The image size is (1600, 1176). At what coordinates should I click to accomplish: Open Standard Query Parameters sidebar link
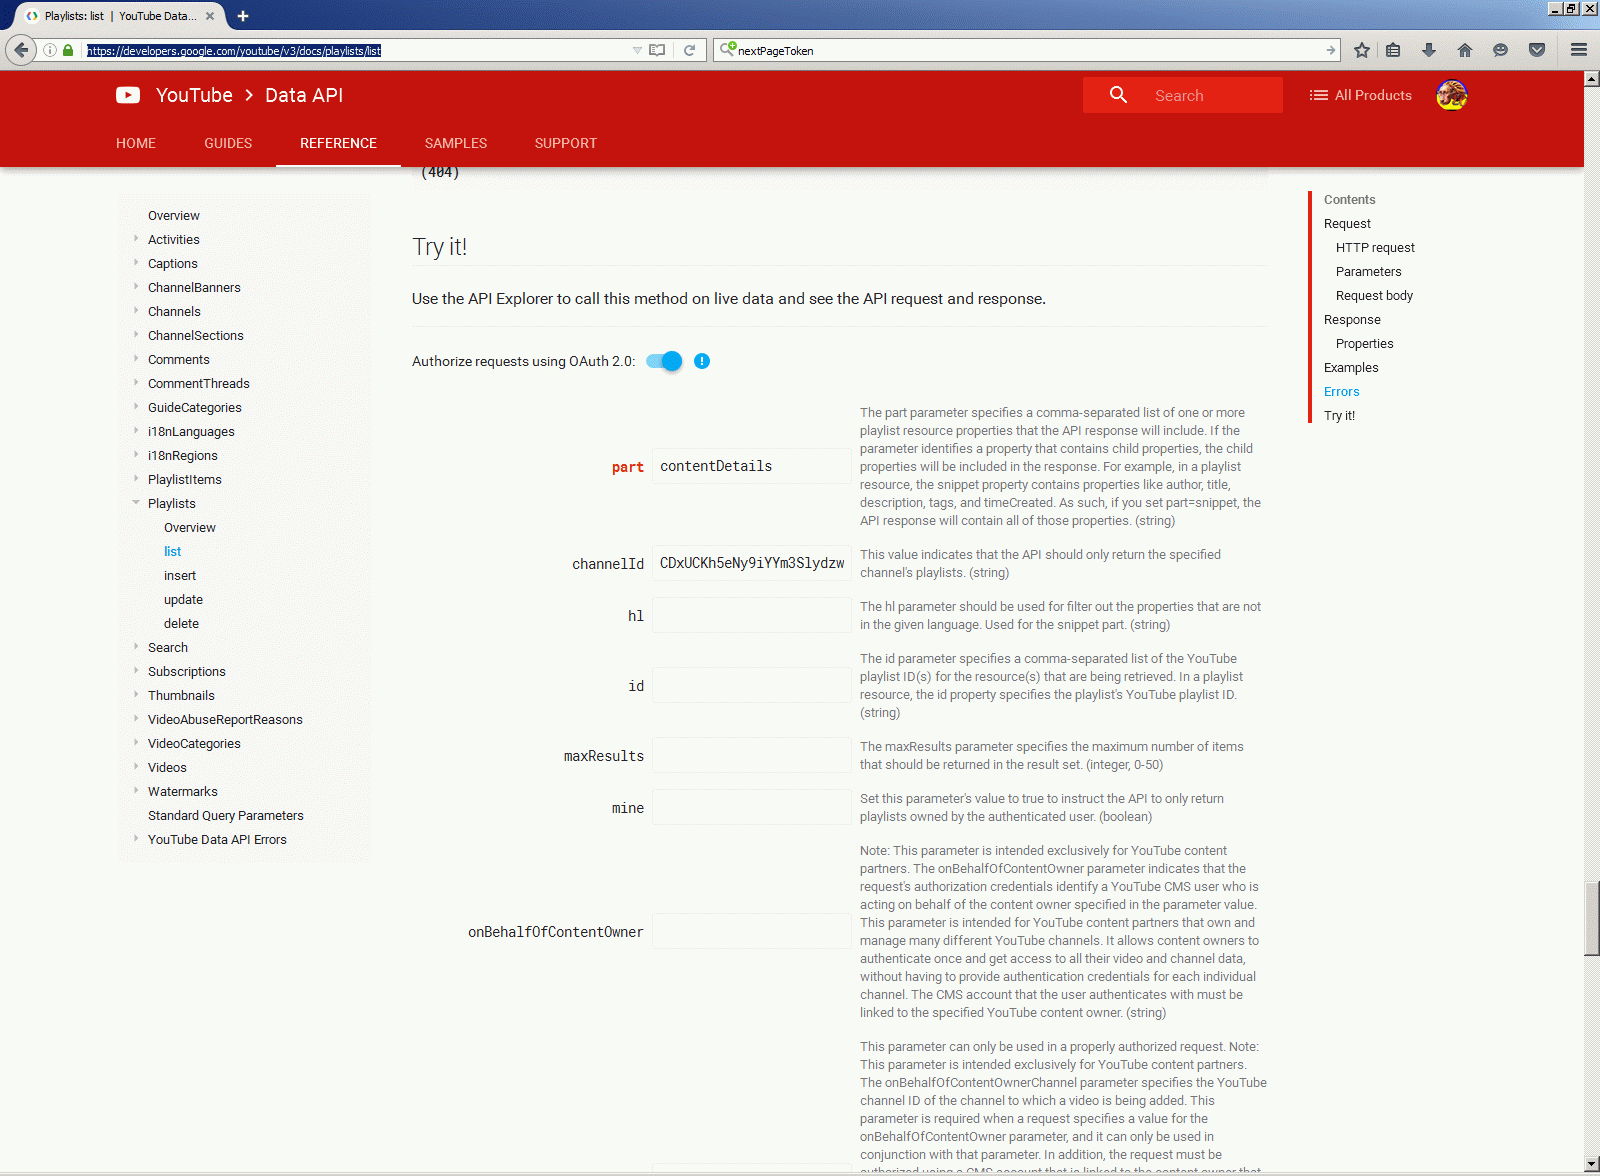(x=226, y=815)
